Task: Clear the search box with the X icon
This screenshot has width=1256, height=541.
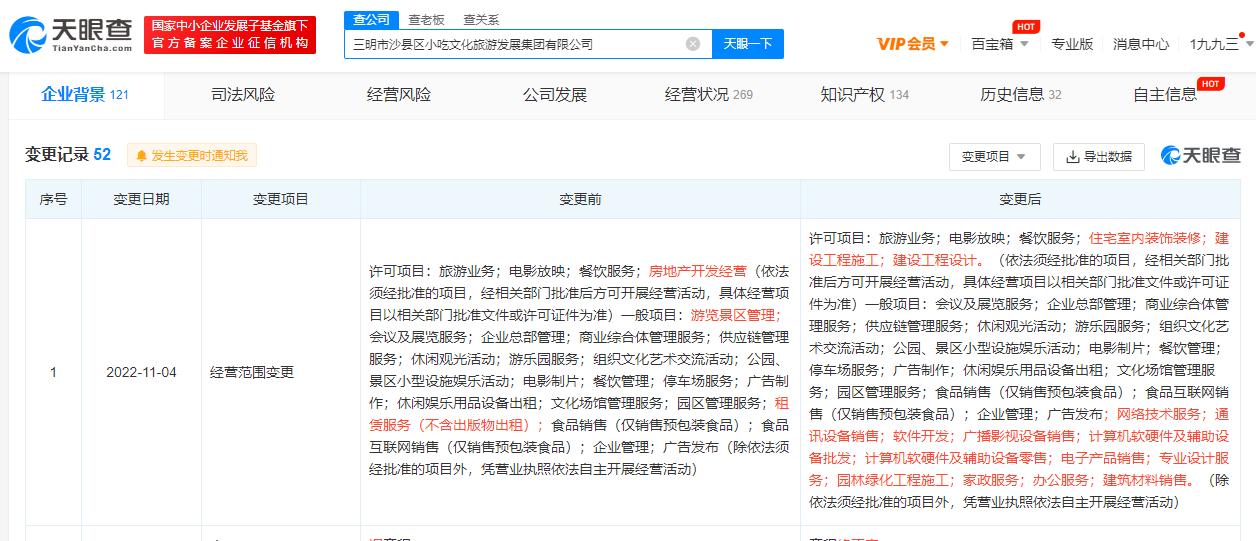Action: click(692, 44)
